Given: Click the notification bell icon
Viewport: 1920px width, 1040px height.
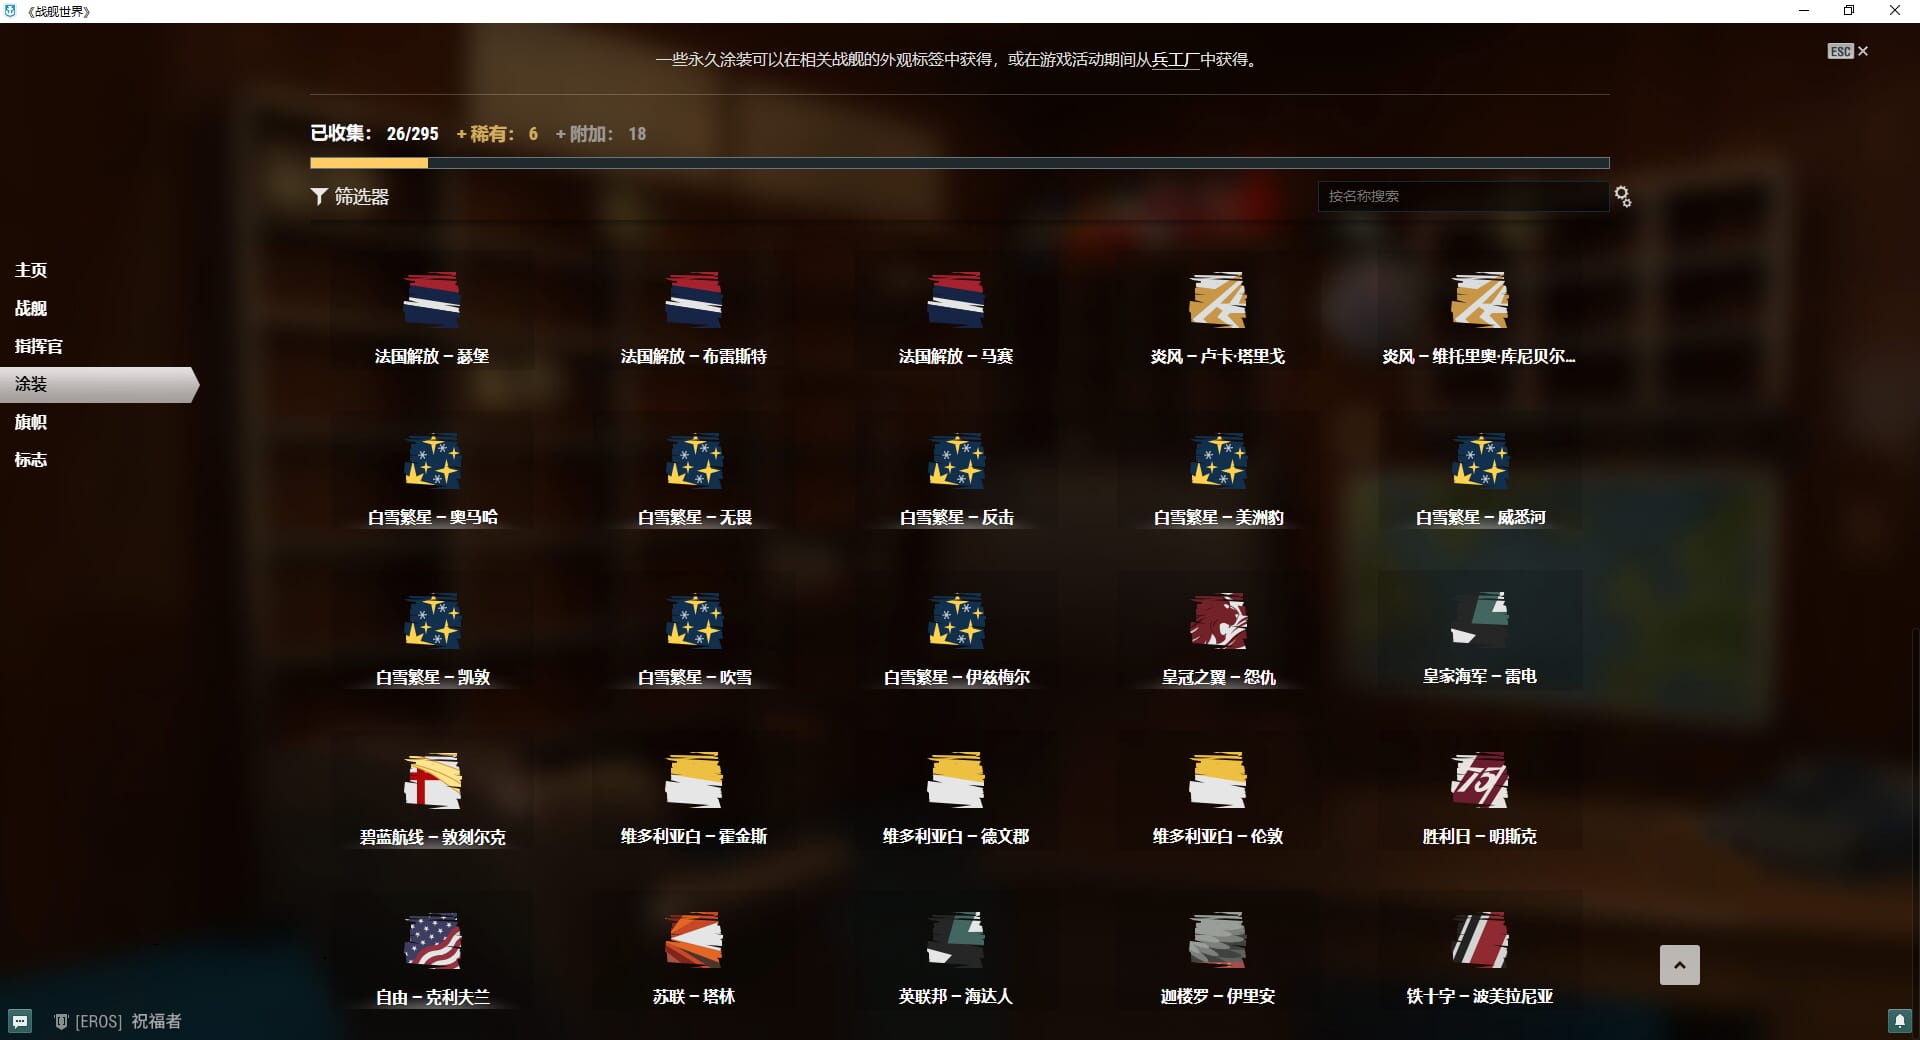Looking at the screenshot, I should (x=1899, y=1021).
